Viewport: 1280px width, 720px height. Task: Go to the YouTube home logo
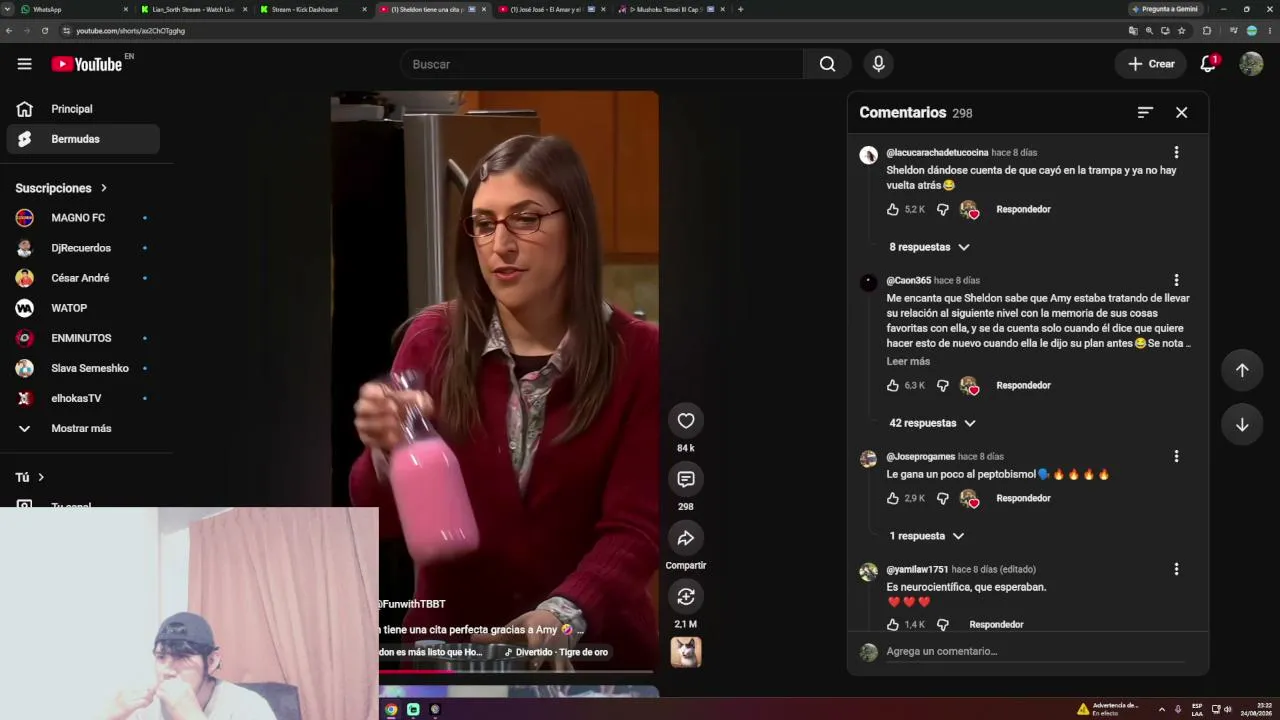[87, 64]
